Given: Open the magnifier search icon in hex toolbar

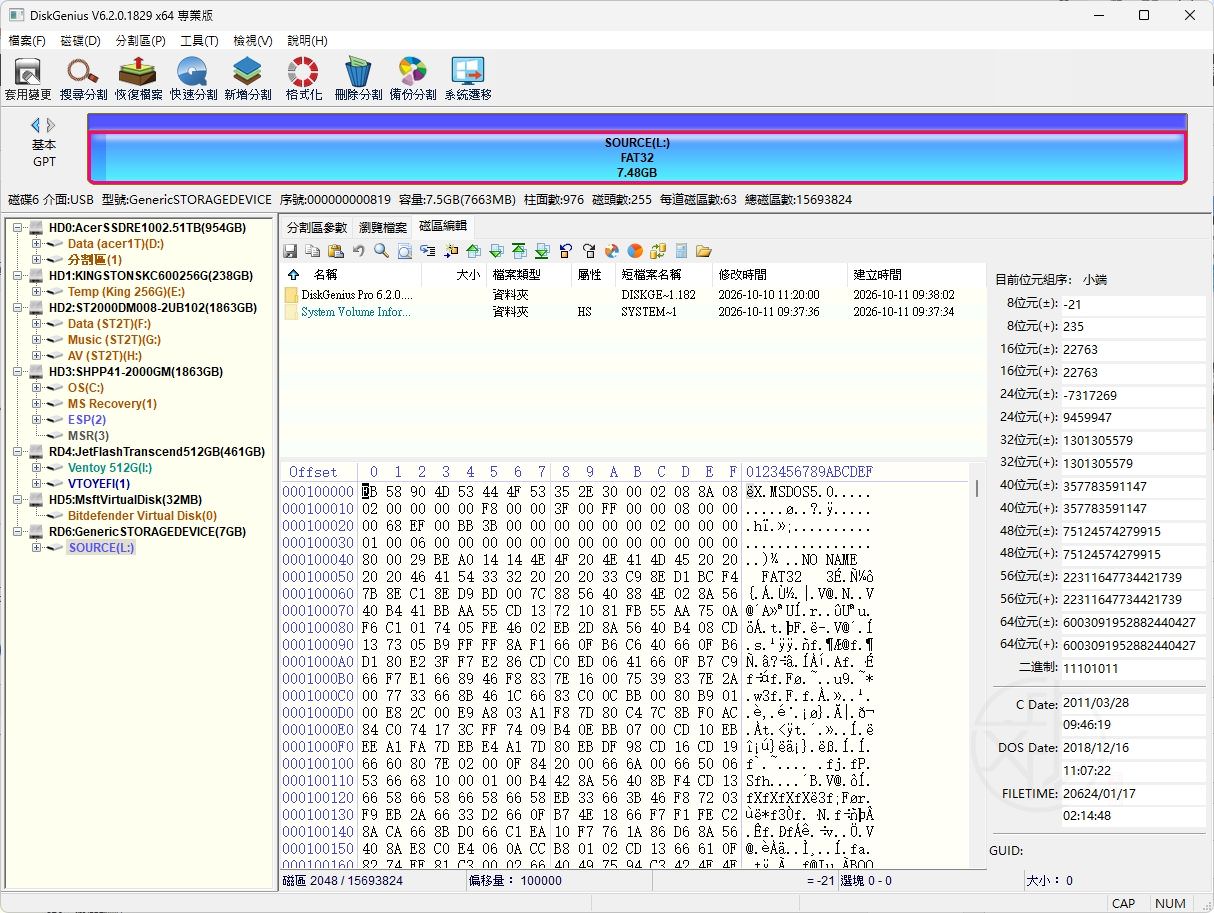Looking at the screenshot, I should (x=381, y=251).
